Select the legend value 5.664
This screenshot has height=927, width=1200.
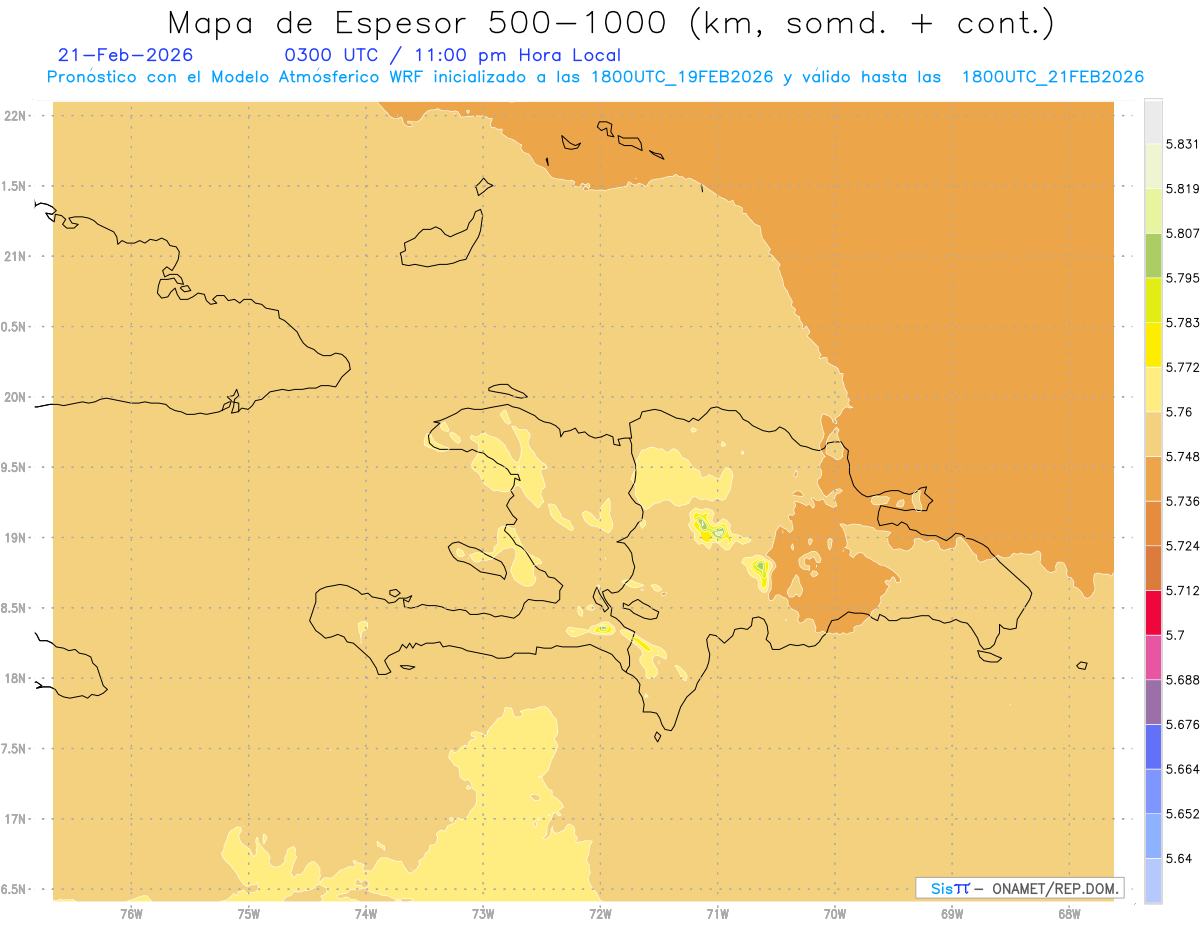tap(1182, 769)
